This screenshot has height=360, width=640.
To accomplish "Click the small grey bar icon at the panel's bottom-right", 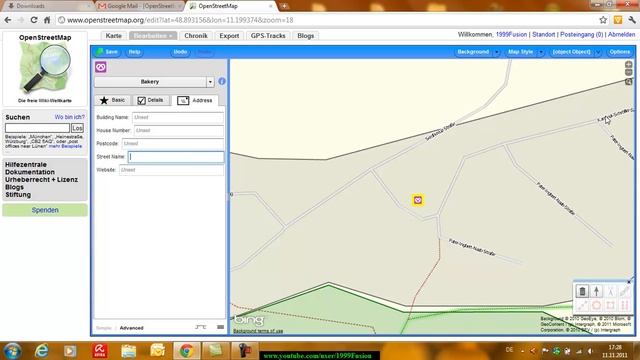I will pyautogui.click(x=220, y=327).
